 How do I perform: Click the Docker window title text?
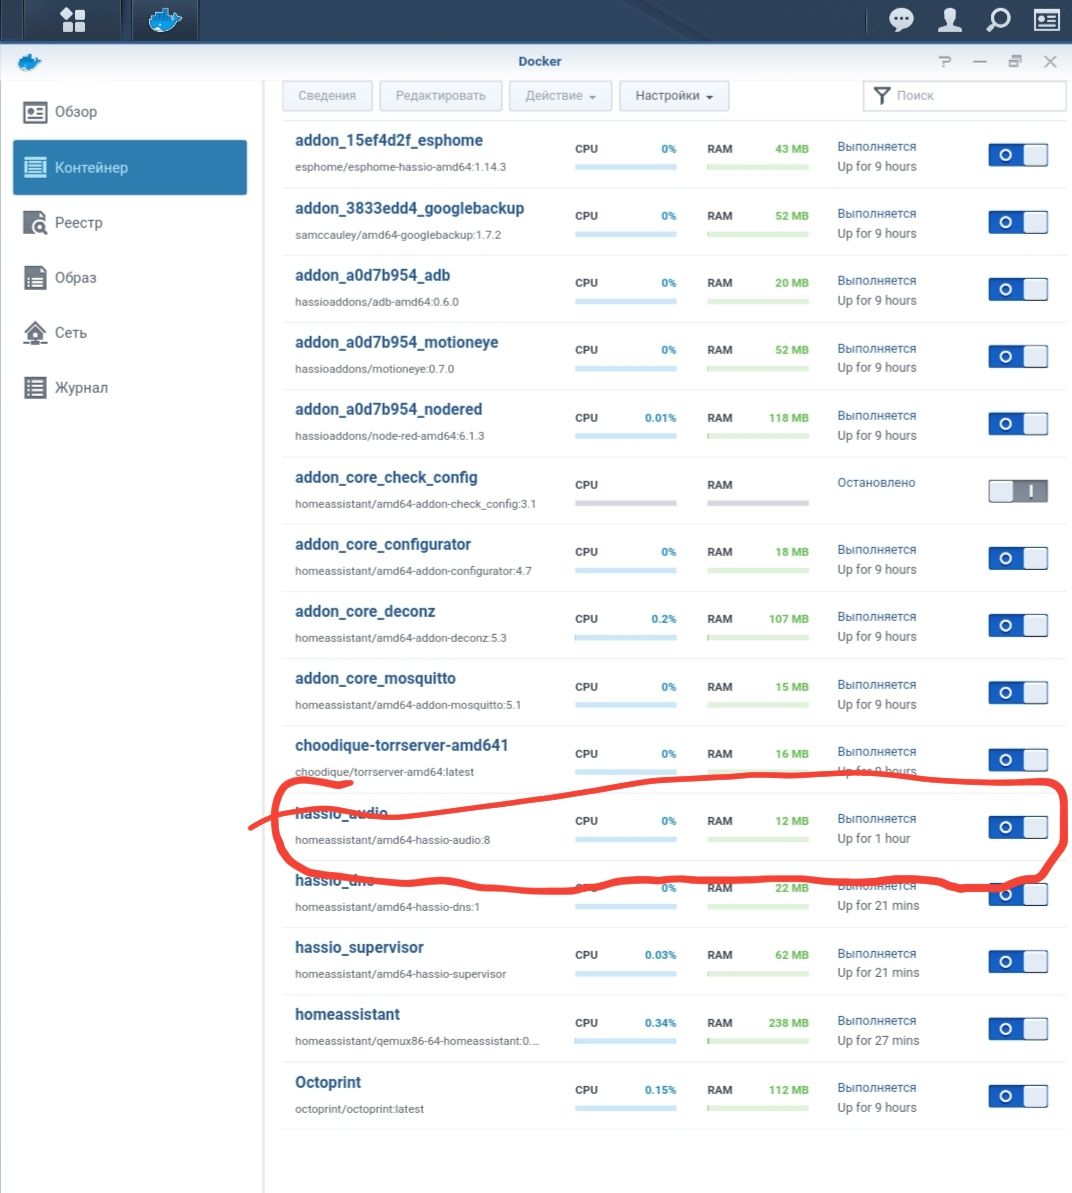[x=539, y=62]
